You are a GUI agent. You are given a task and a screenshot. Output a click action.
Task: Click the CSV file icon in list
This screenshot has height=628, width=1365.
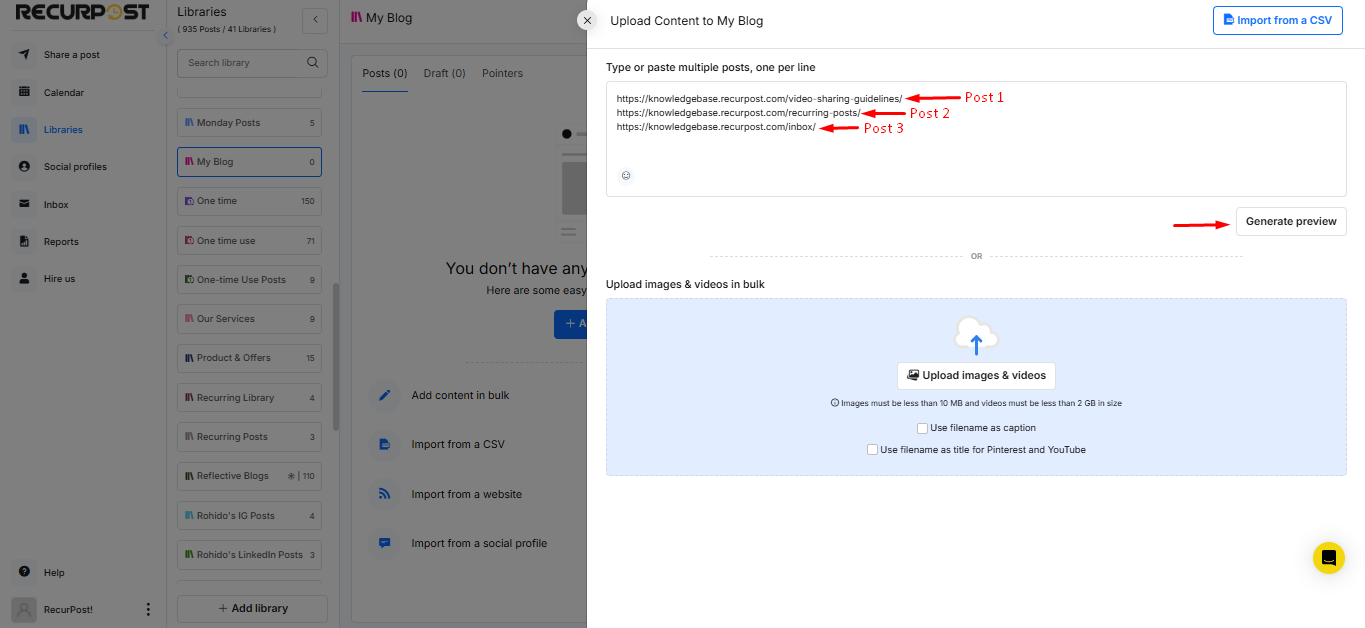pos(384,444)
